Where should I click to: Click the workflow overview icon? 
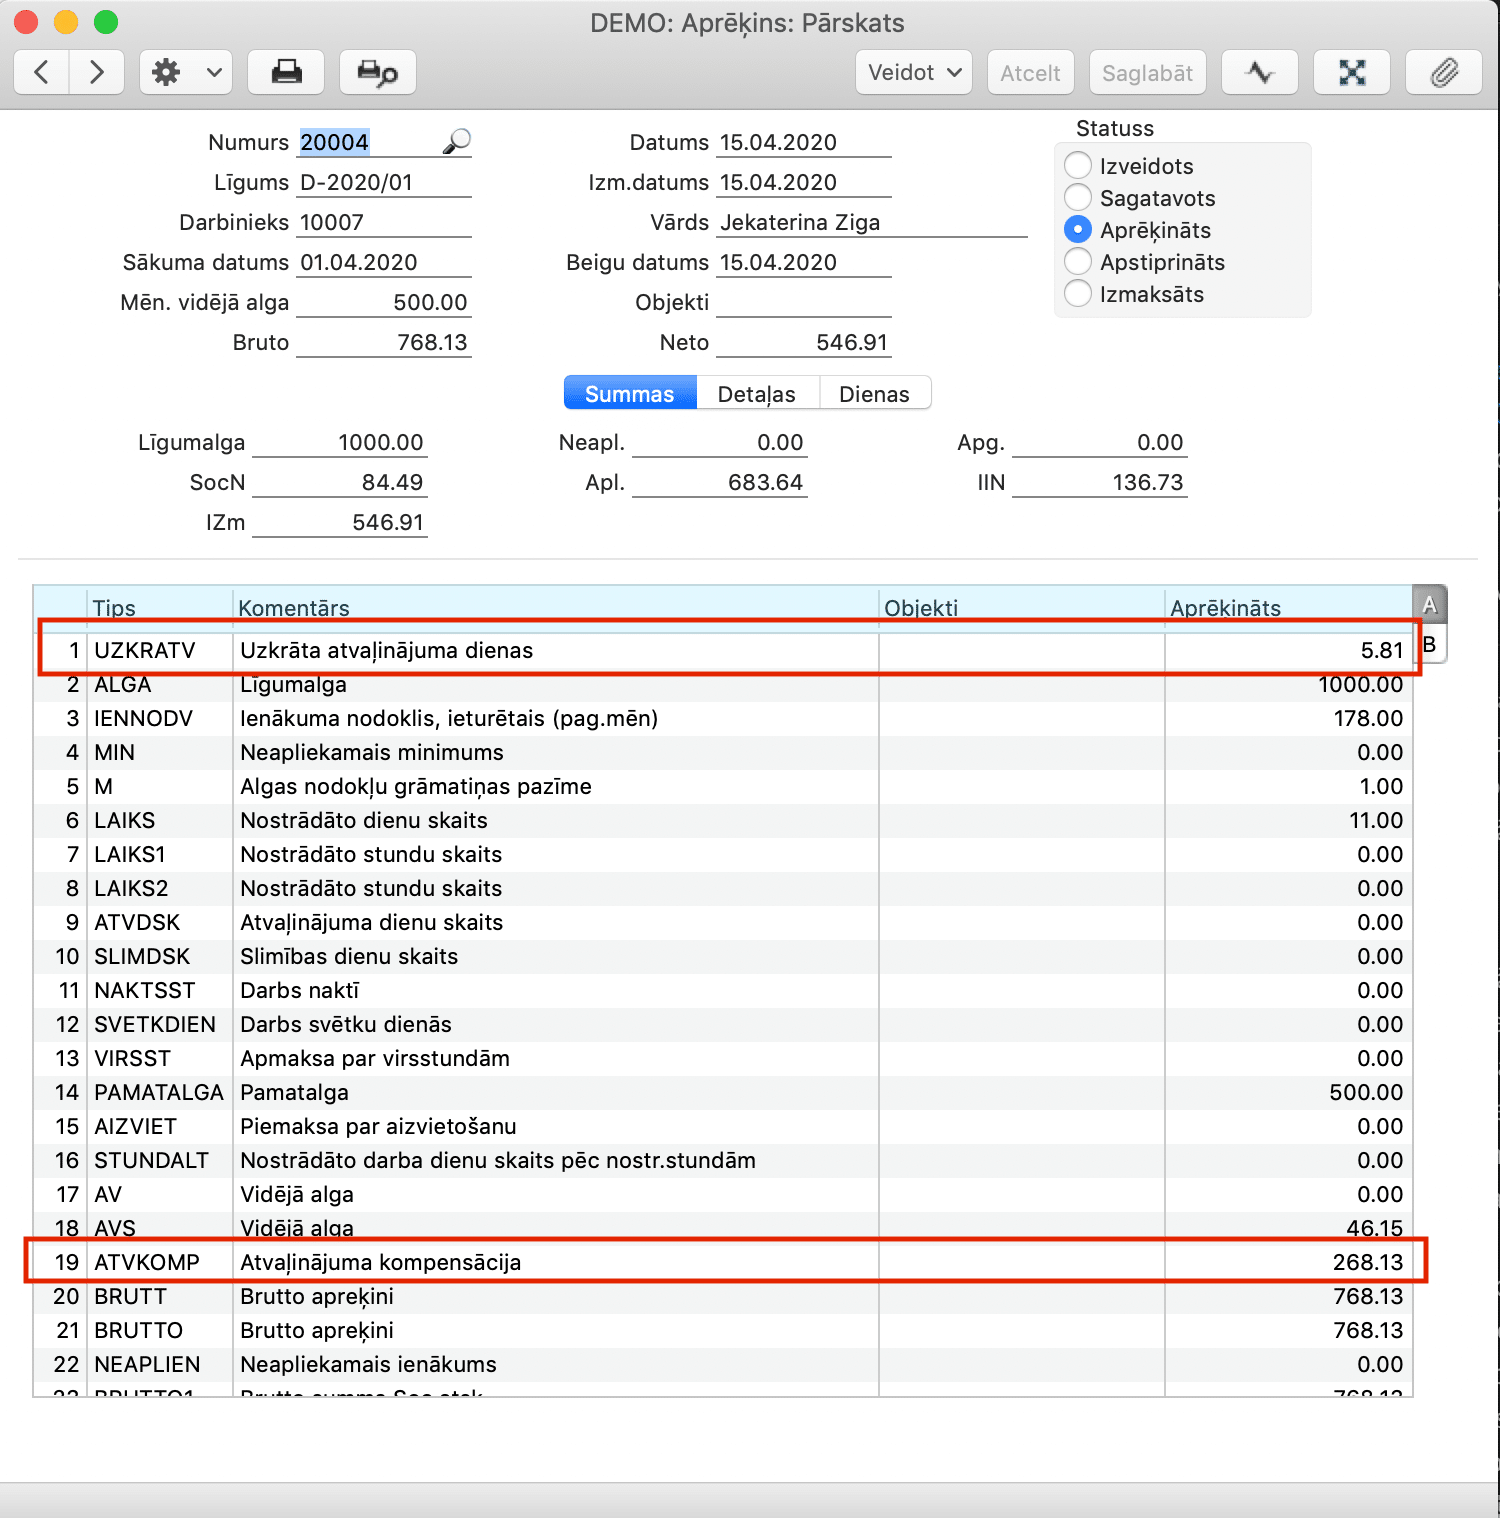(1351, 73)
